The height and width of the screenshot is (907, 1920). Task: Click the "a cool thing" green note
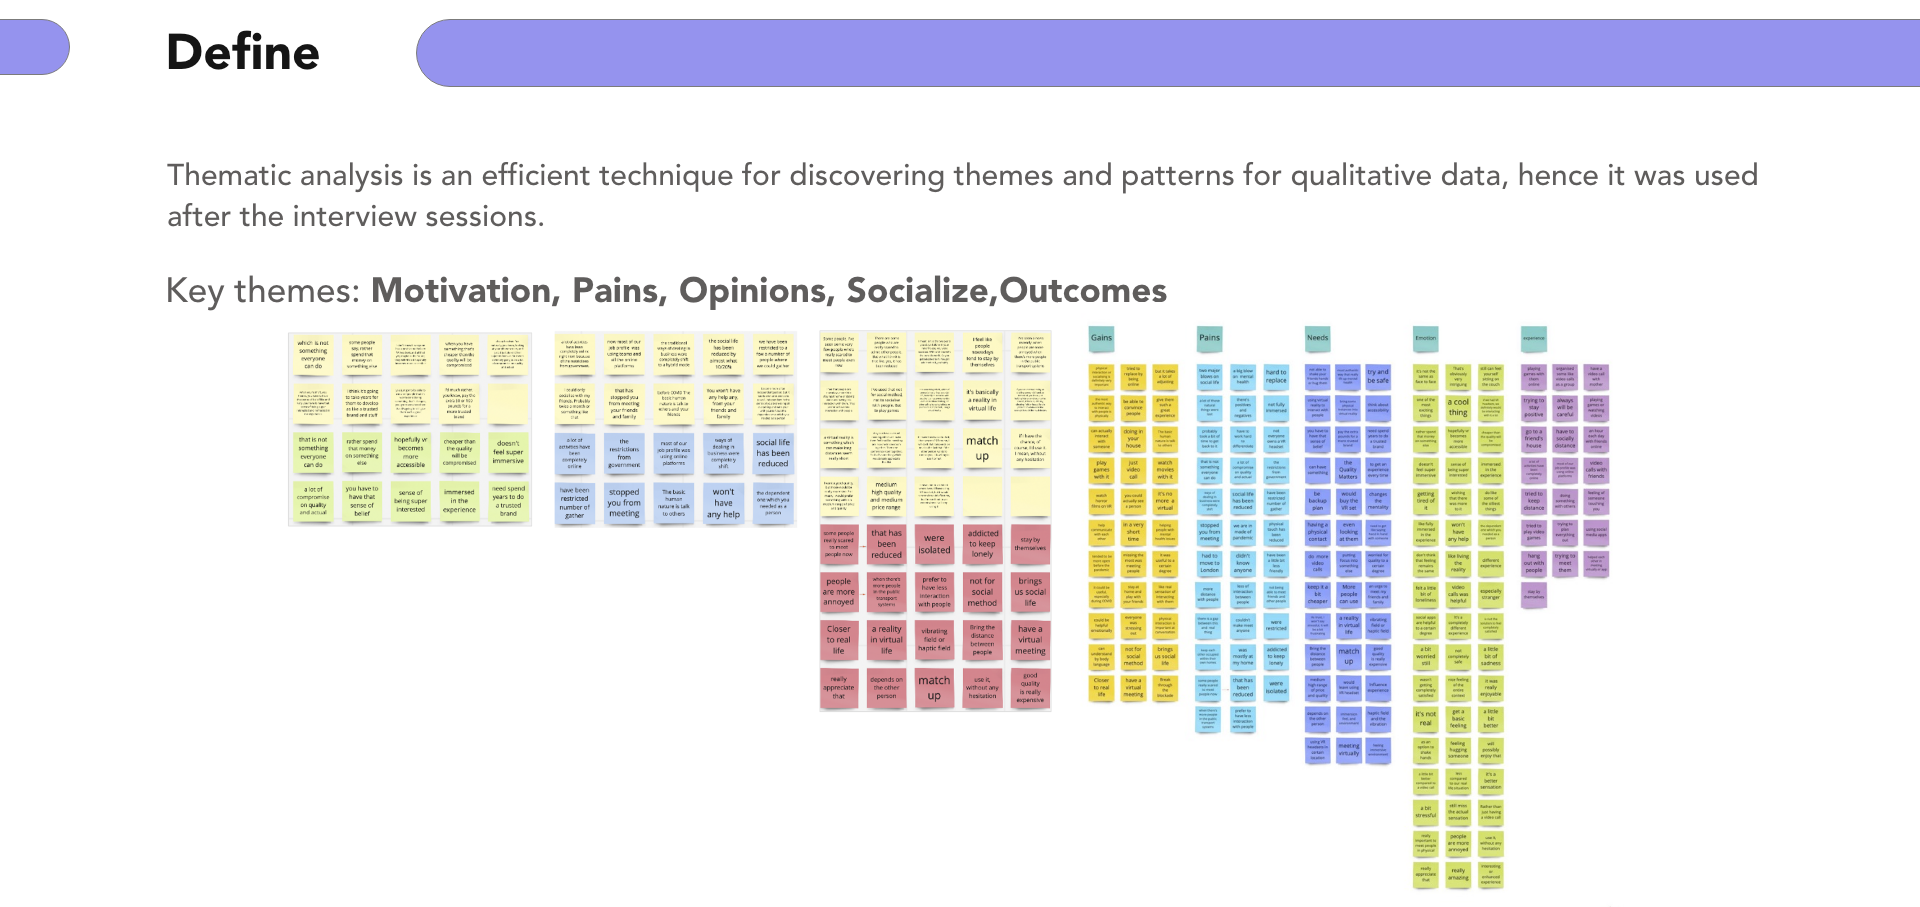[1458, 407]
